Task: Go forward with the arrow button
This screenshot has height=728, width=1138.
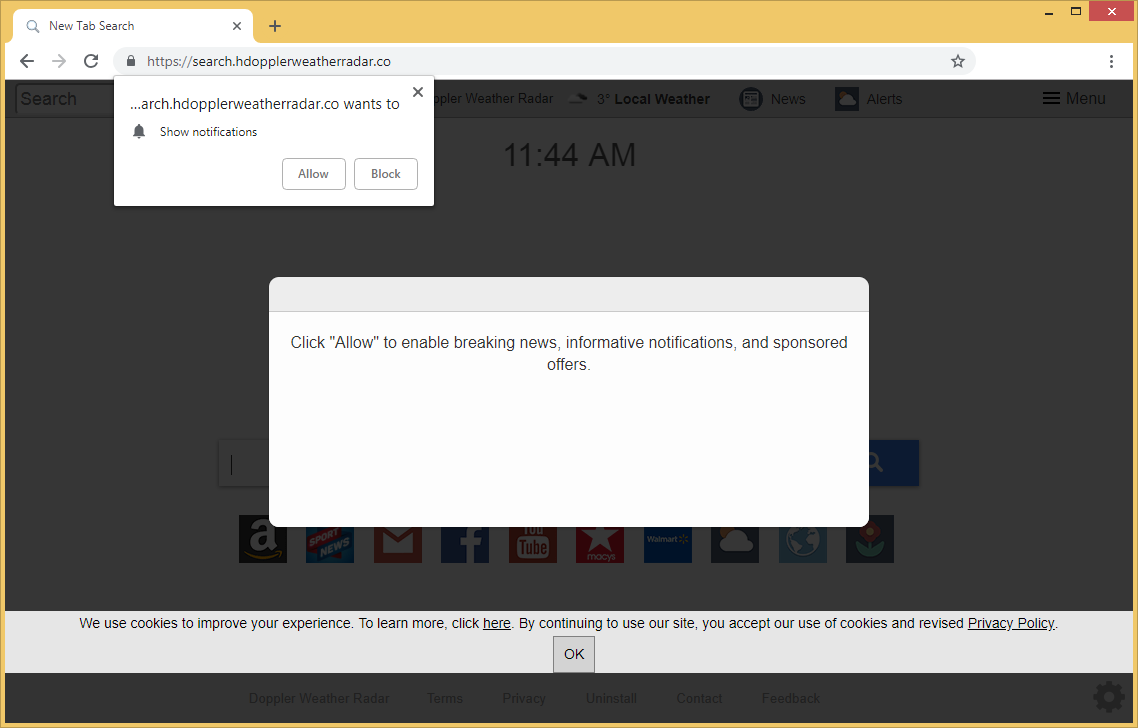Action: click(59, 61)
